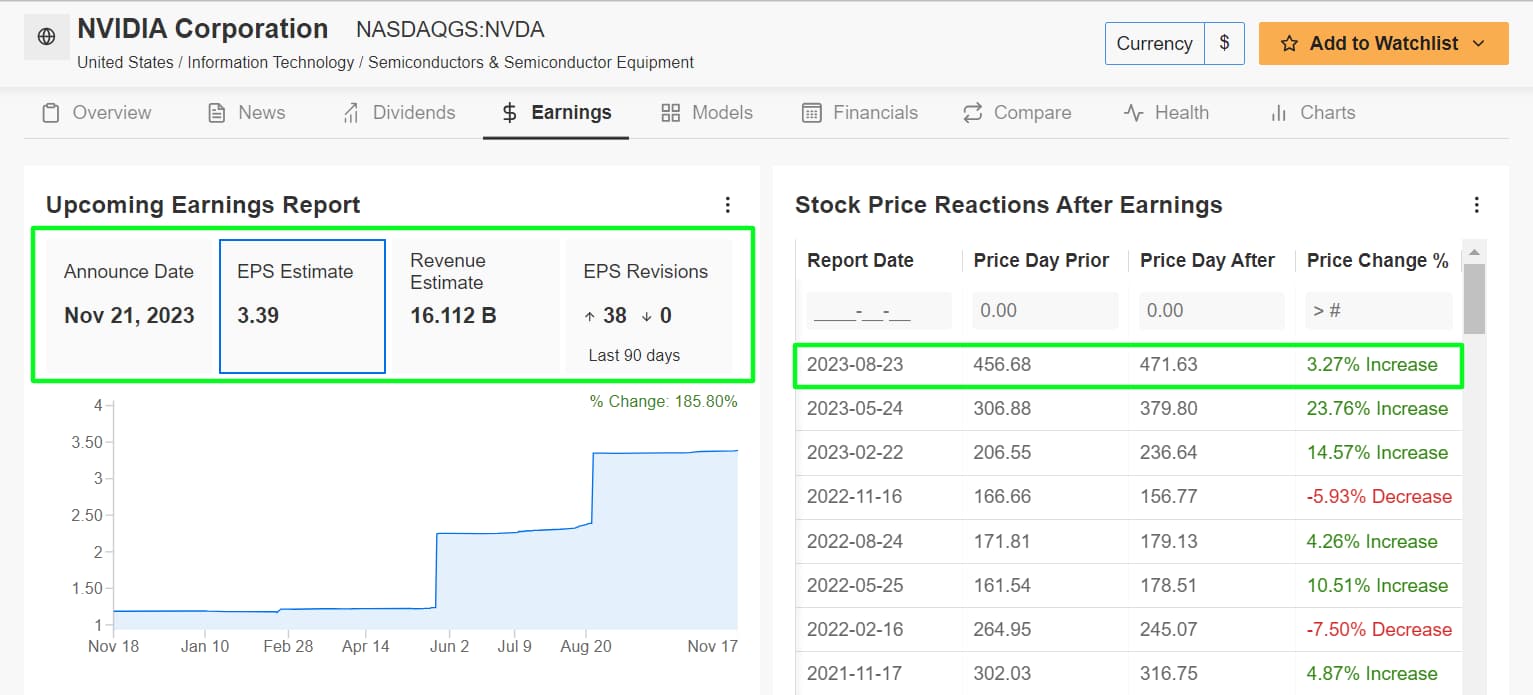This screenshot has height=695, width=1533.
Task: Go to the Dividends tab
Action: (x=398, y=113)
